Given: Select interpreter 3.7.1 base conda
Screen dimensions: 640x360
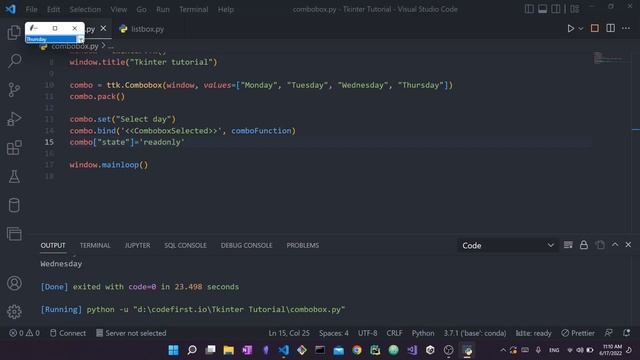Looking at the screenshot, I should (475, 333).
